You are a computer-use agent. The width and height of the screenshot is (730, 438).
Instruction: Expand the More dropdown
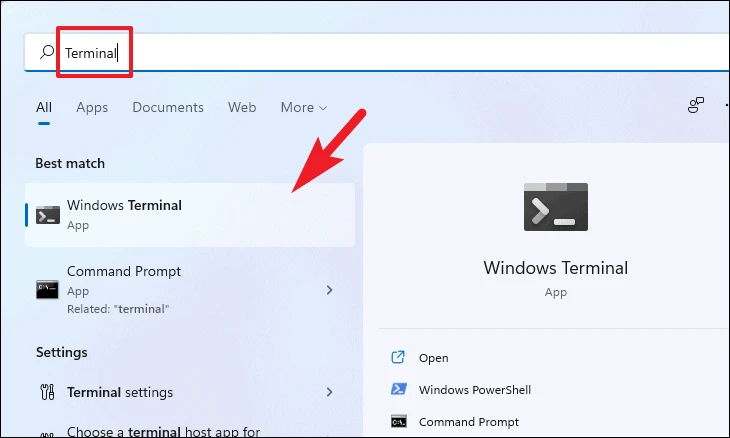click(x=304, y=108)
